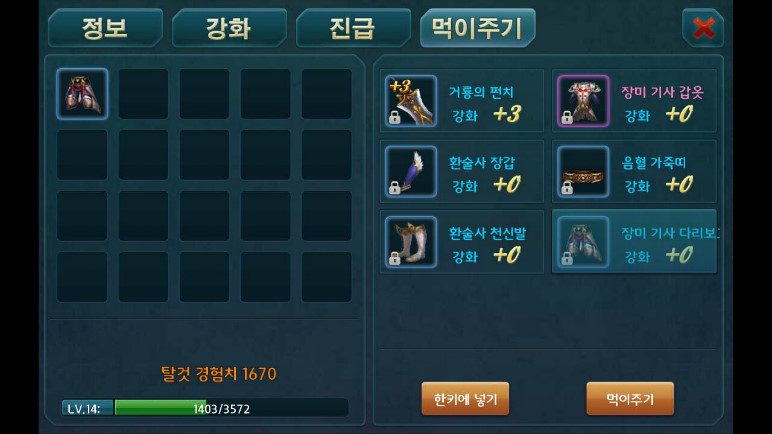Tap the 음혈 가죽띠 item name text

pyautogui.click(x=653, y=163)
